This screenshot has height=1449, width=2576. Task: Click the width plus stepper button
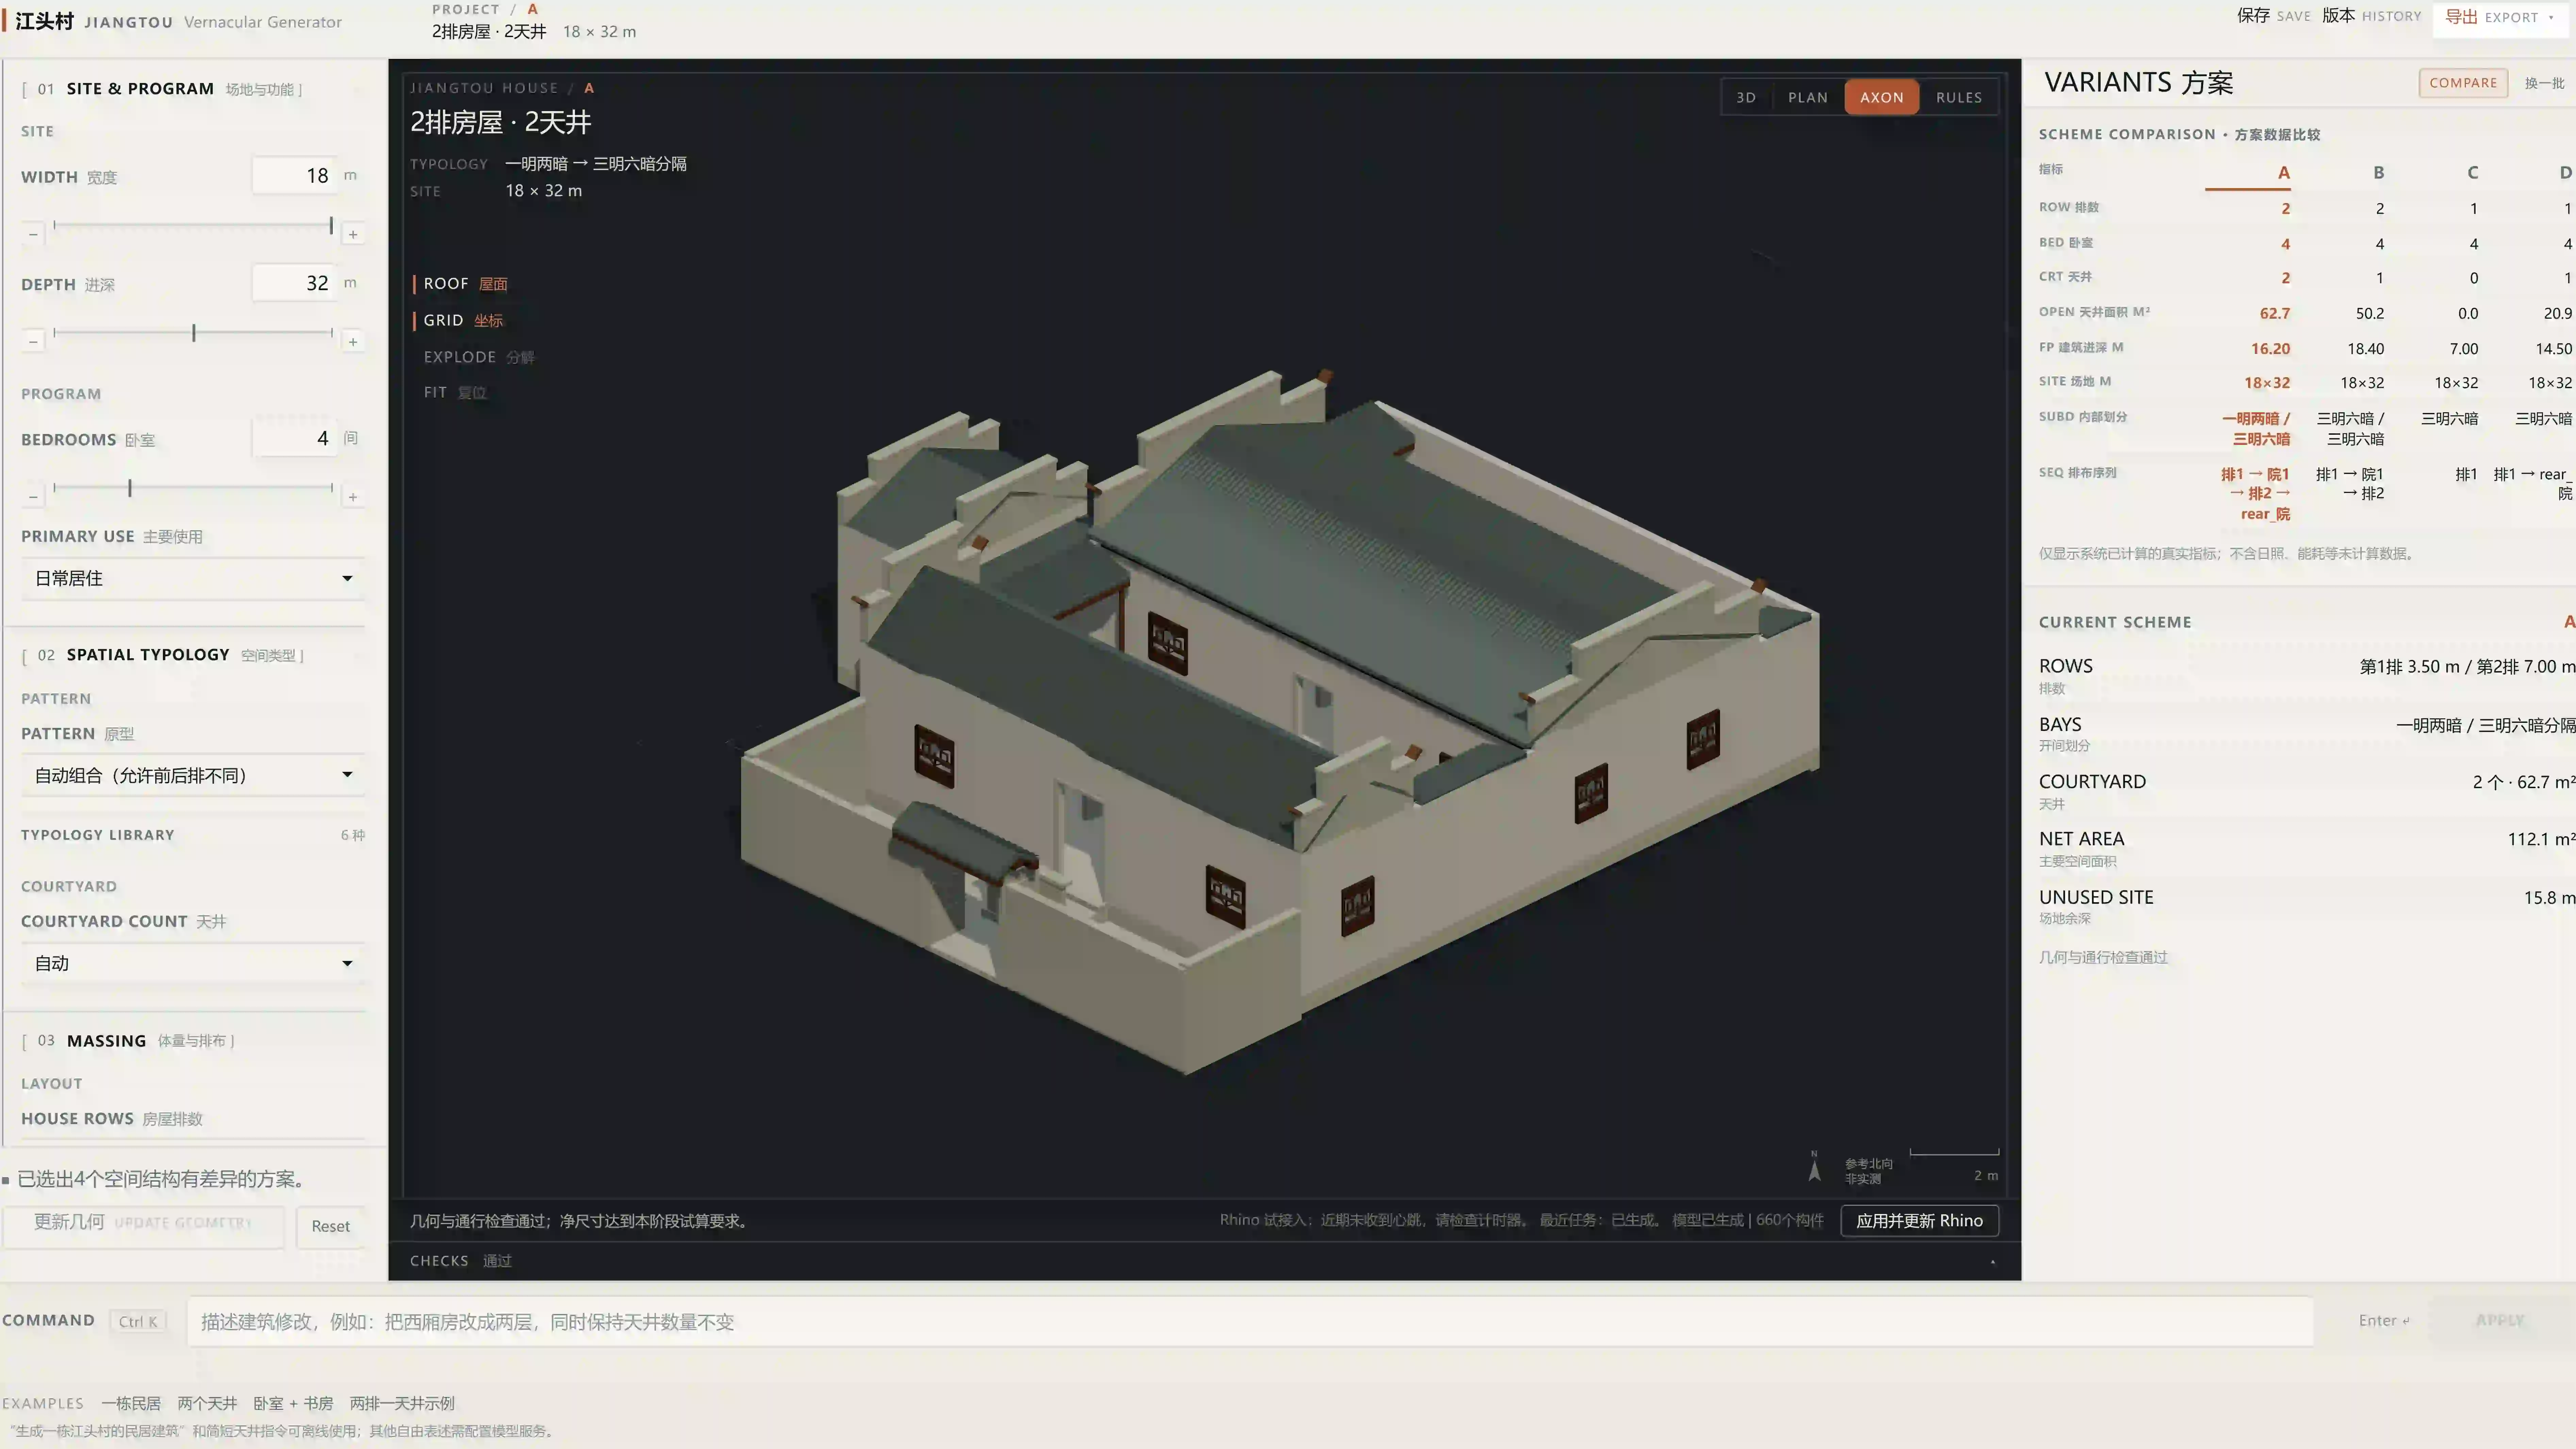tap(353, 234)
